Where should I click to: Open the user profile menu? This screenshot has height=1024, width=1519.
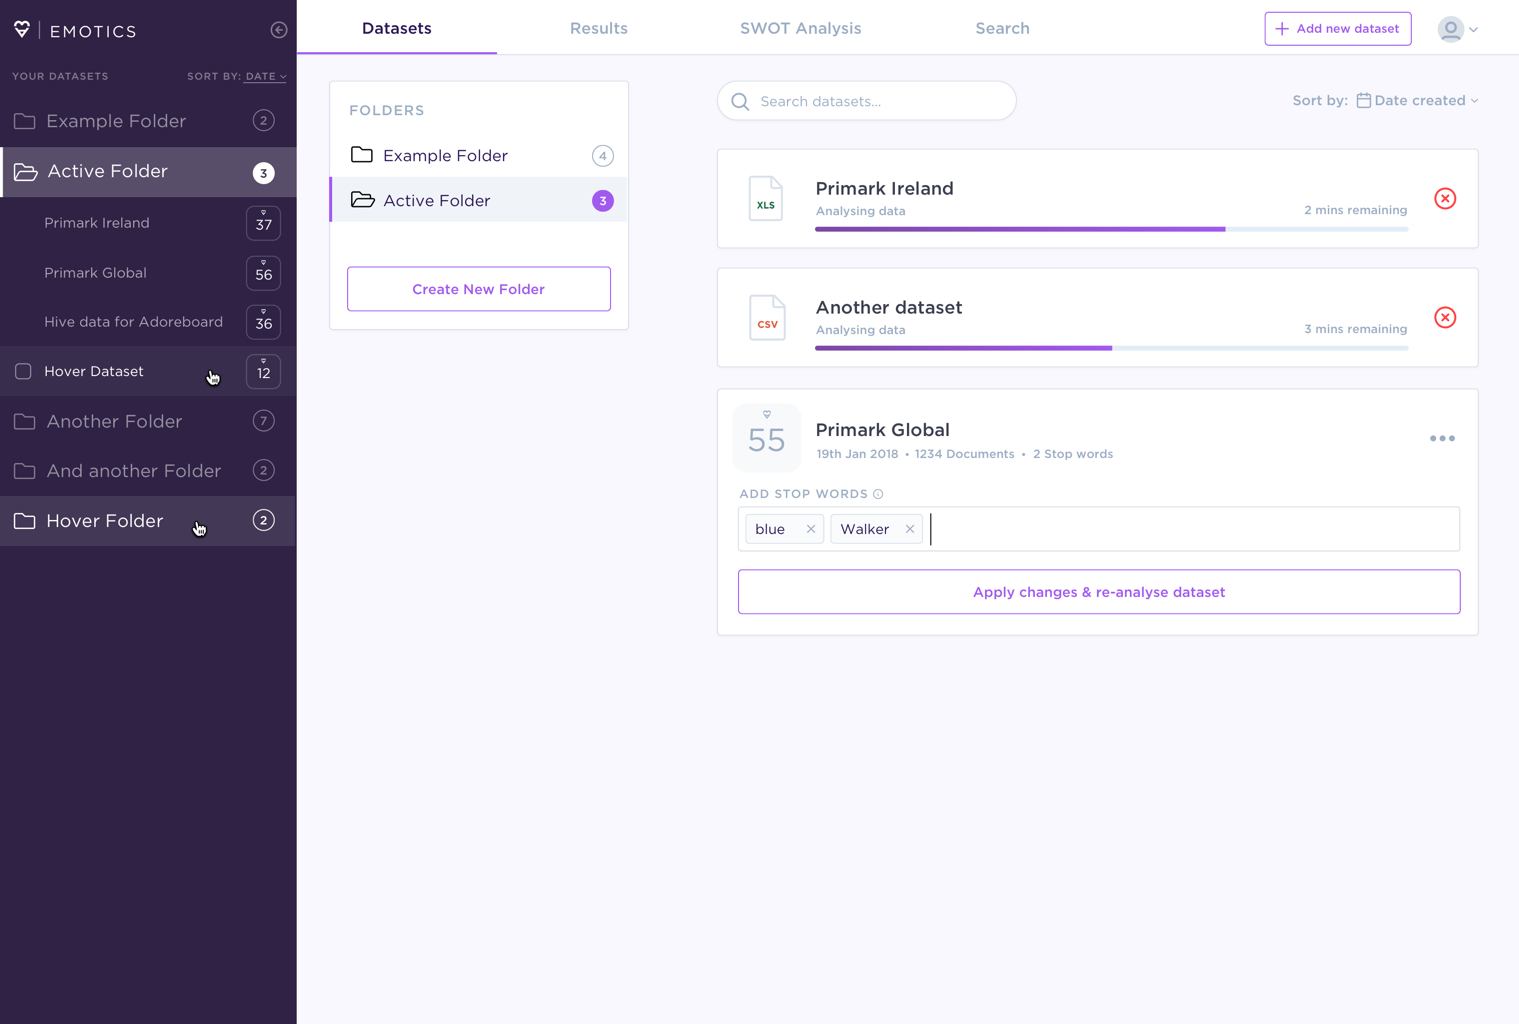[x=1458, y=29]
